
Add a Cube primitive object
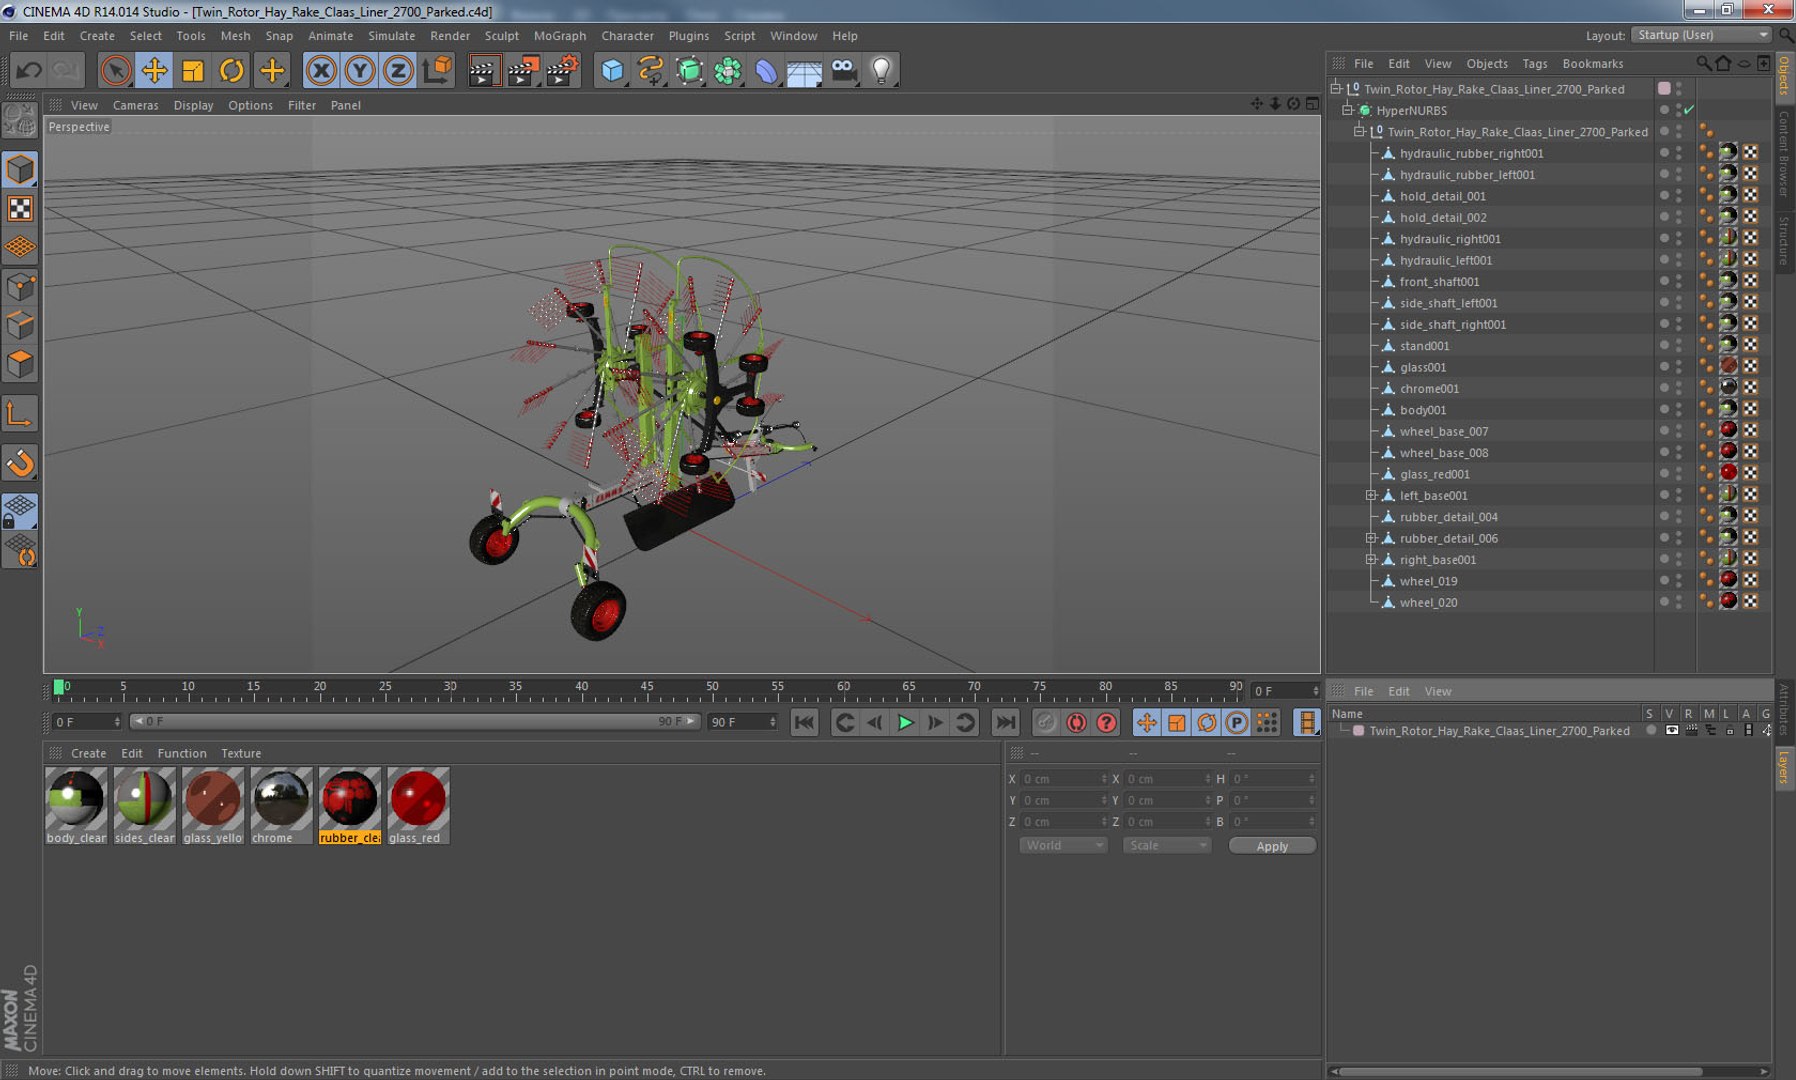point(612,70)
